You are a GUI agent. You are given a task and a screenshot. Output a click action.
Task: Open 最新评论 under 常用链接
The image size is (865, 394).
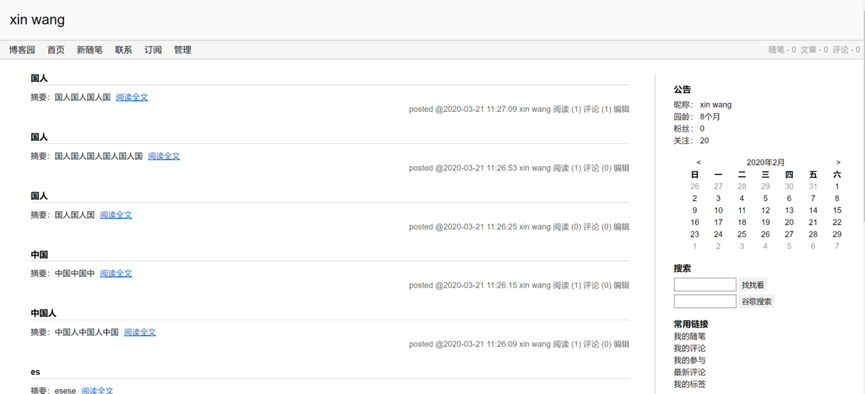(x=690, y=372)
